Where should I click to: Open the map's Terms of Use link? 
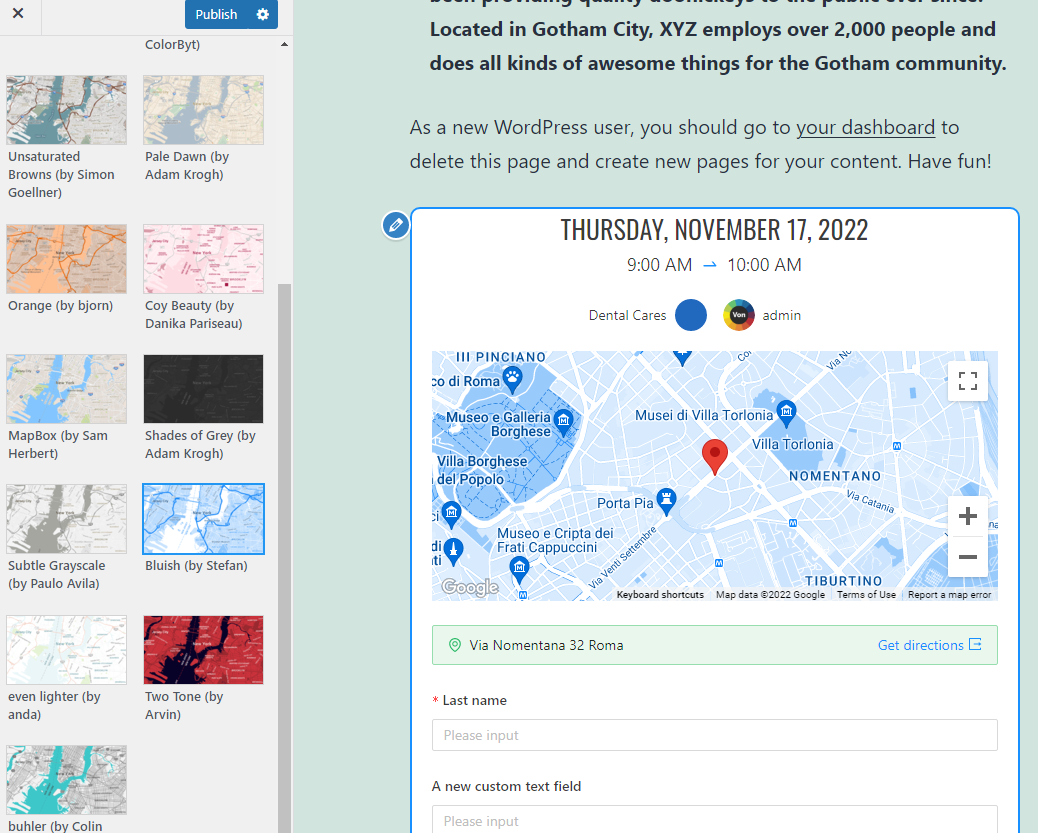pos(866,593)
